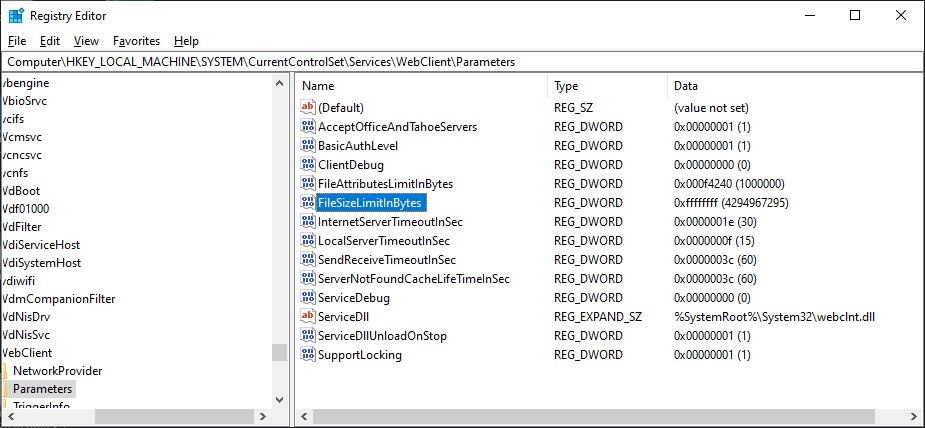Open the Favorites menu

(x=136, y=41)
